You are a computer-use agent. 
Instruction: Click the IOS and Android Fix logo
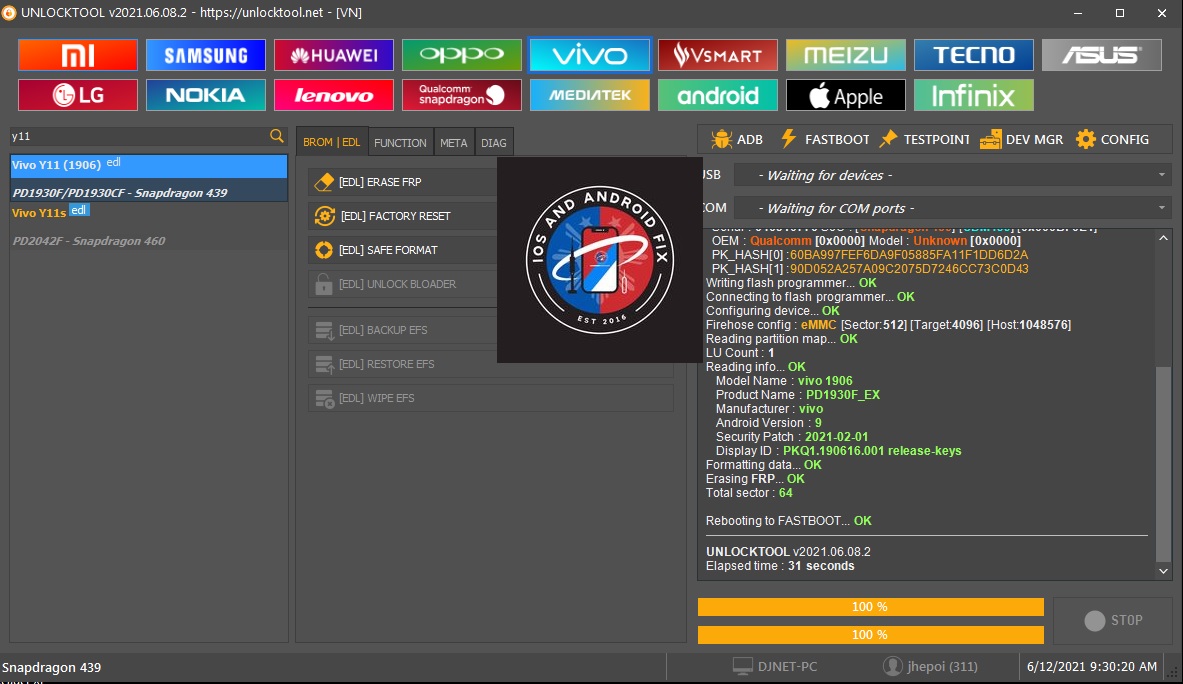[x=600, y=260]
